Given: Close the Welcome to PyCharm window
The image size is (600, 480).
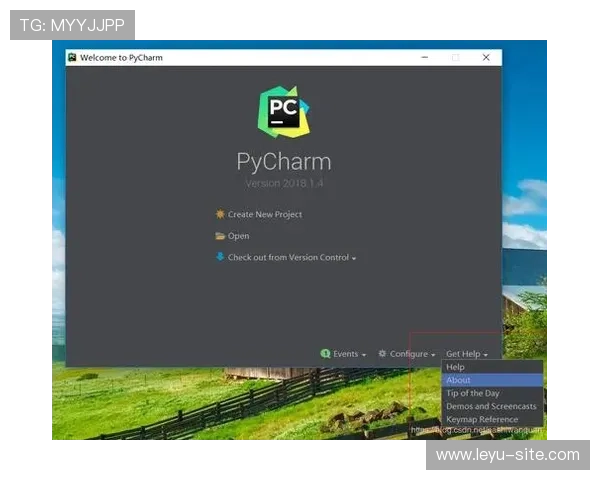Looking at the screenshot, I should pyautogui.click(x=486, y=57).
